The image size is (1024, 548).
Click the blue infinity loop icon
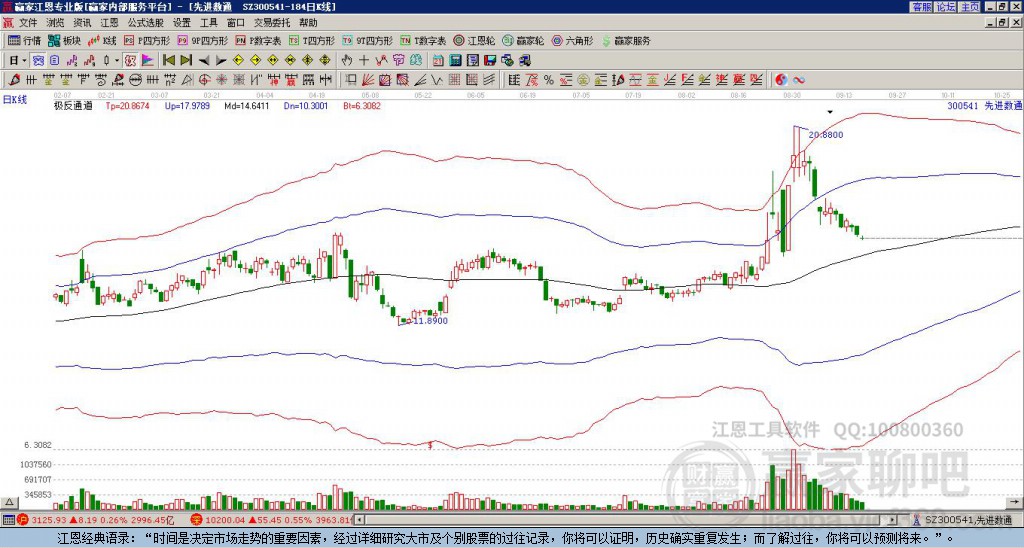pos(799,80)
